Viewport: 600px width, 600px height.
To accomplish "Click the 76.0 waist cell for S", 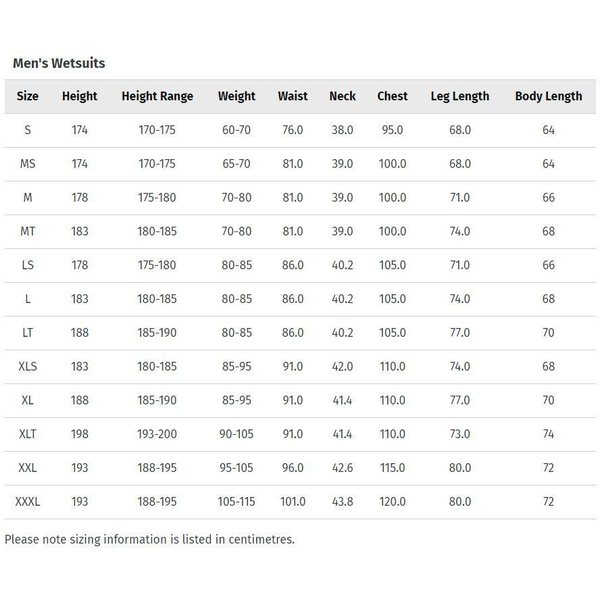I will (x=293, y=130).
